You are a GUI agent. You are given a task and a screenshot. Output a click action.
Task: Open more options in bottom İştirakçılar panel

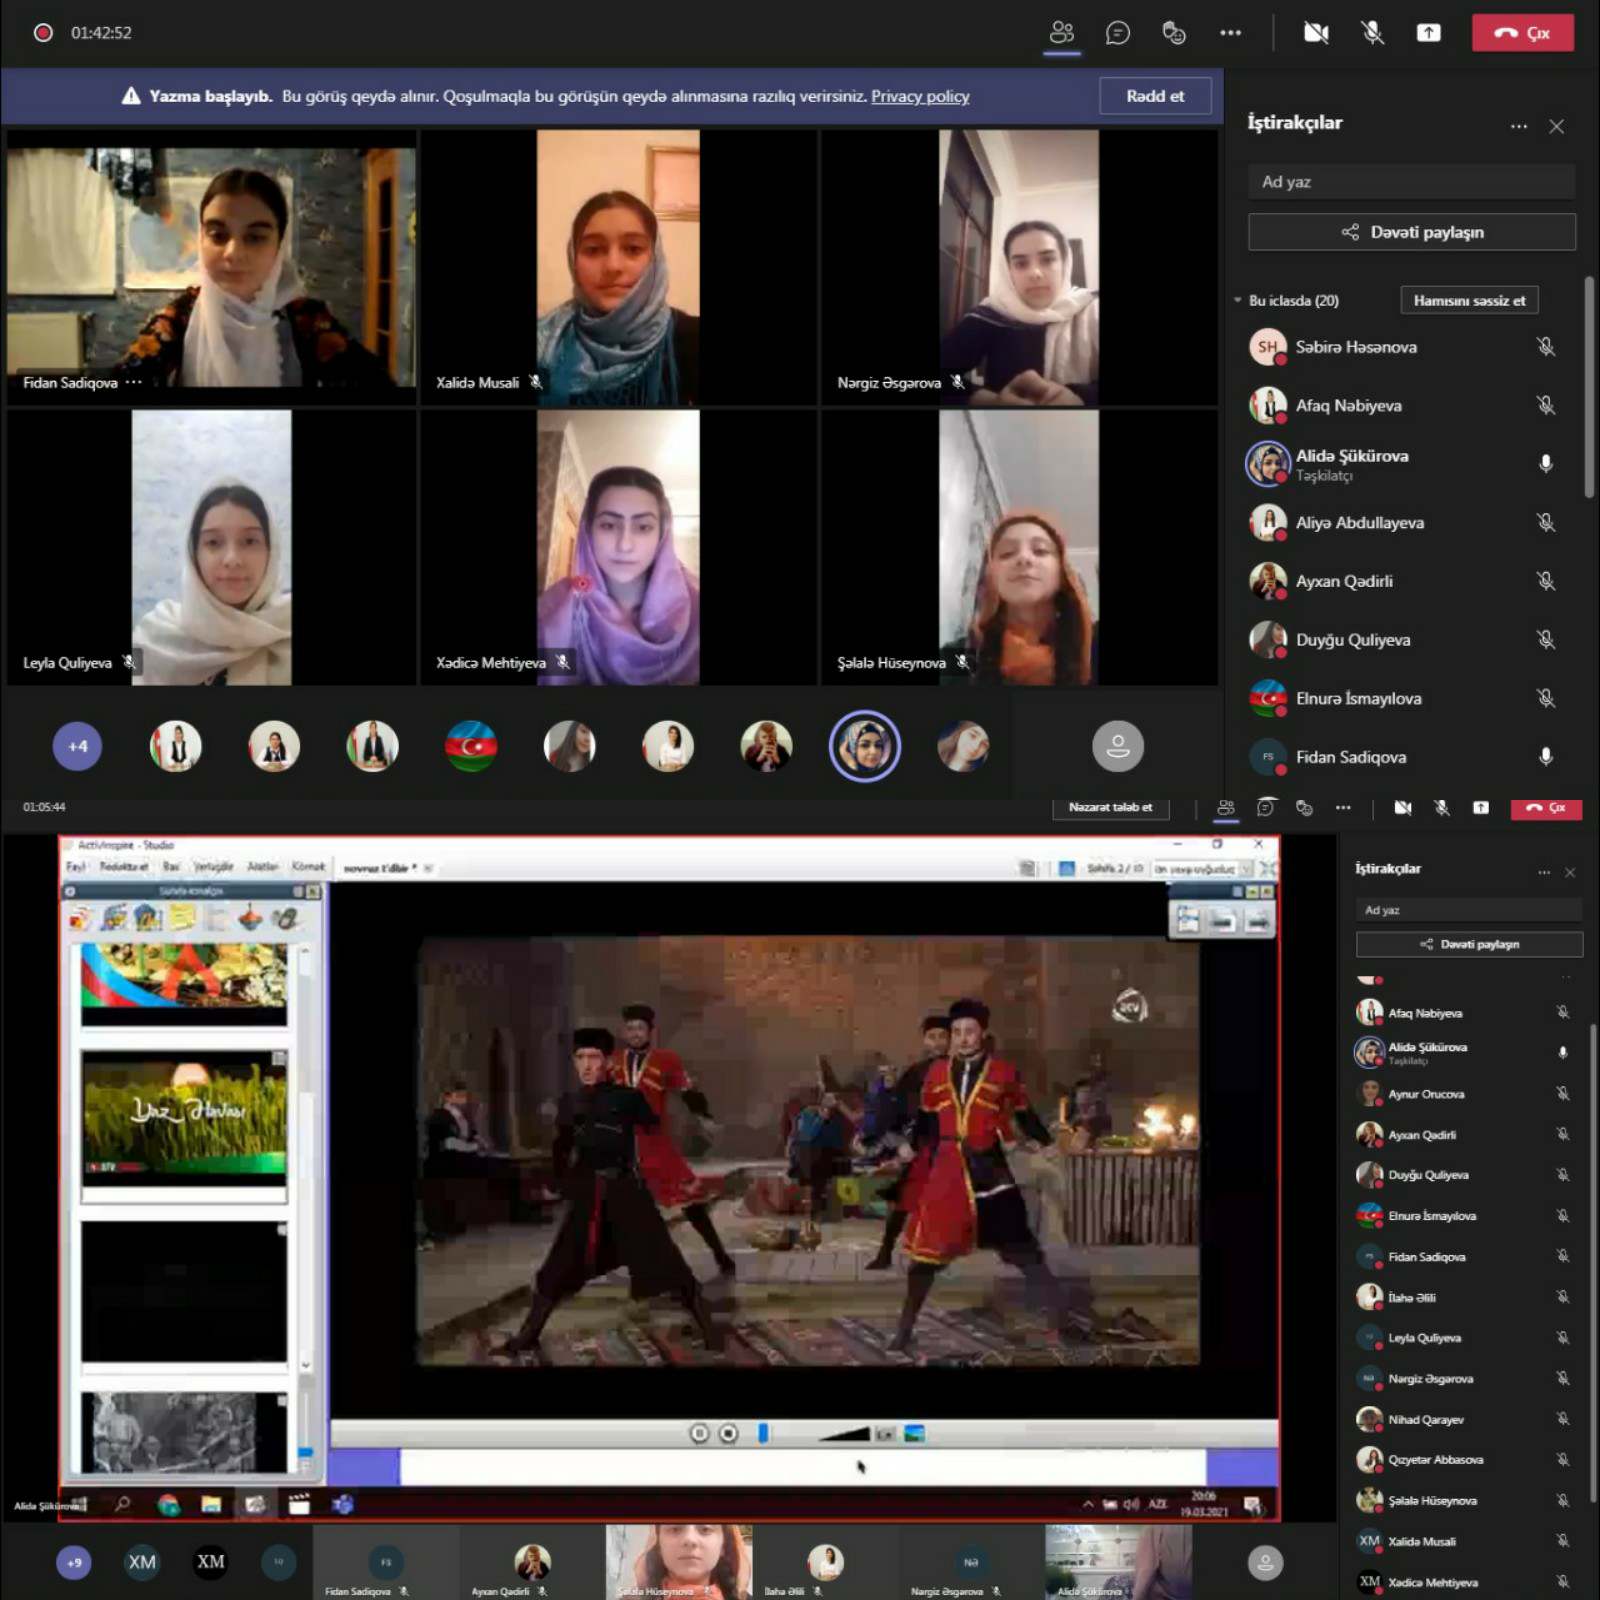pyautogui.click(x=1543, y=872)
